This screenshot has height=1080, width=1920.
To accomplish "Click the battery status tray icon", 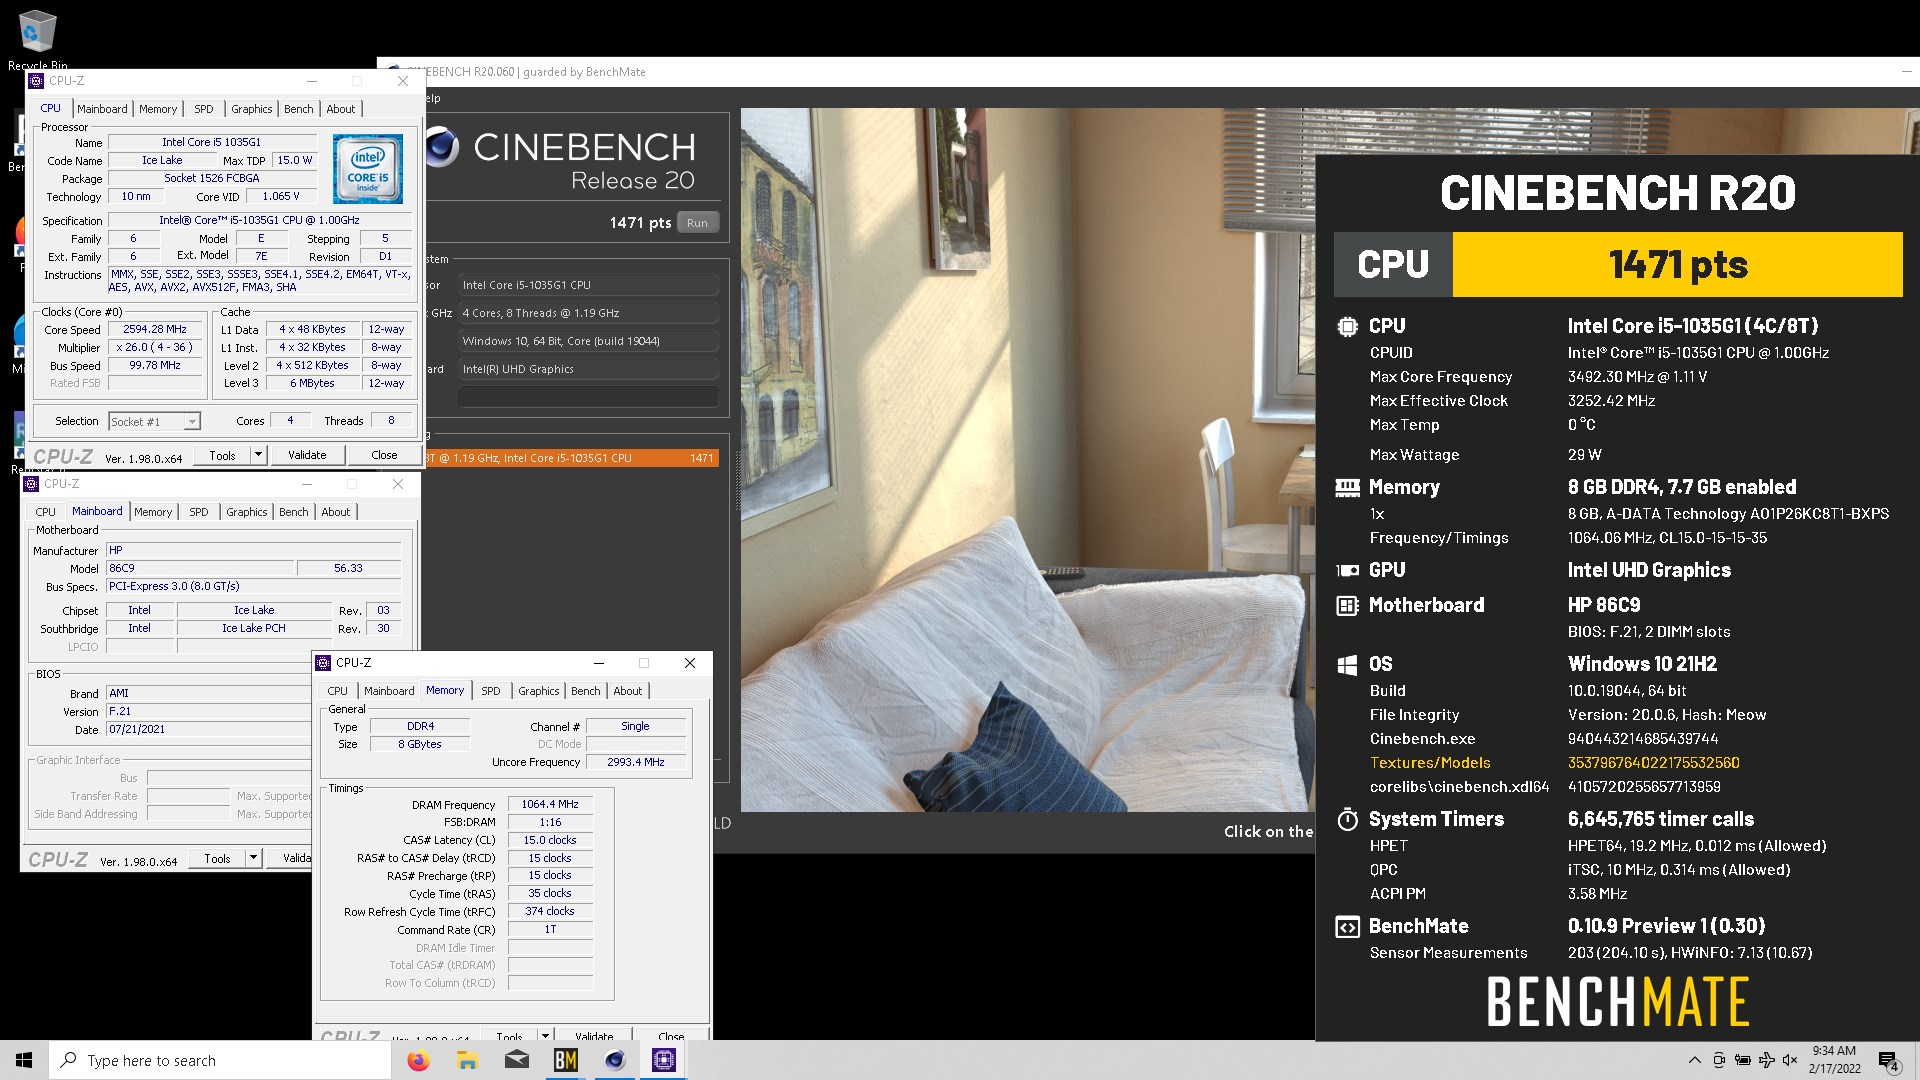I will pos(1743,1060).
